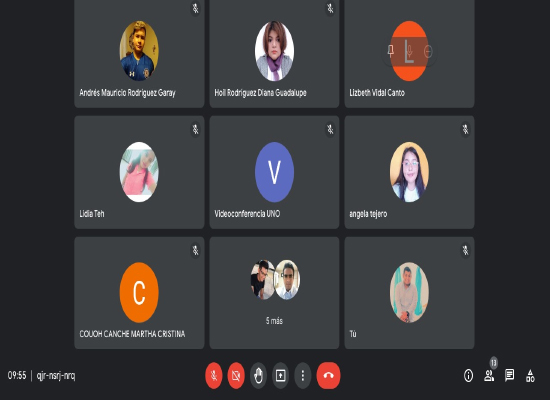Pin Lizbeth Vidal Canto's tile
This screenshot has width=550, height=400.
pos(391,51)
